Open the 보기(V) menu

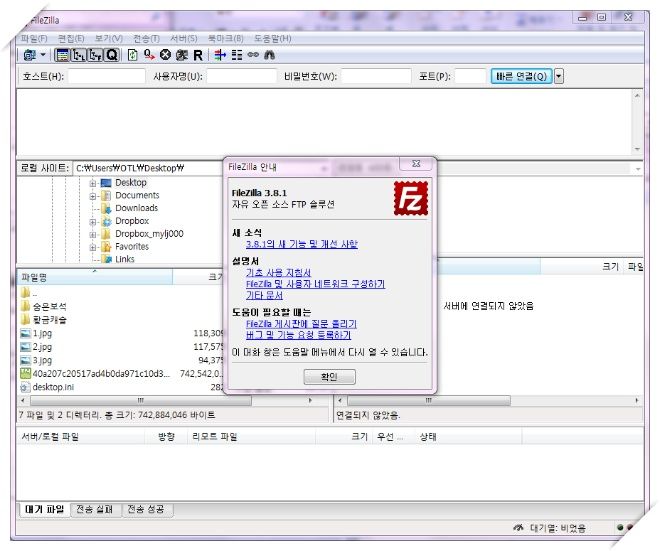[x=108, y=39]
